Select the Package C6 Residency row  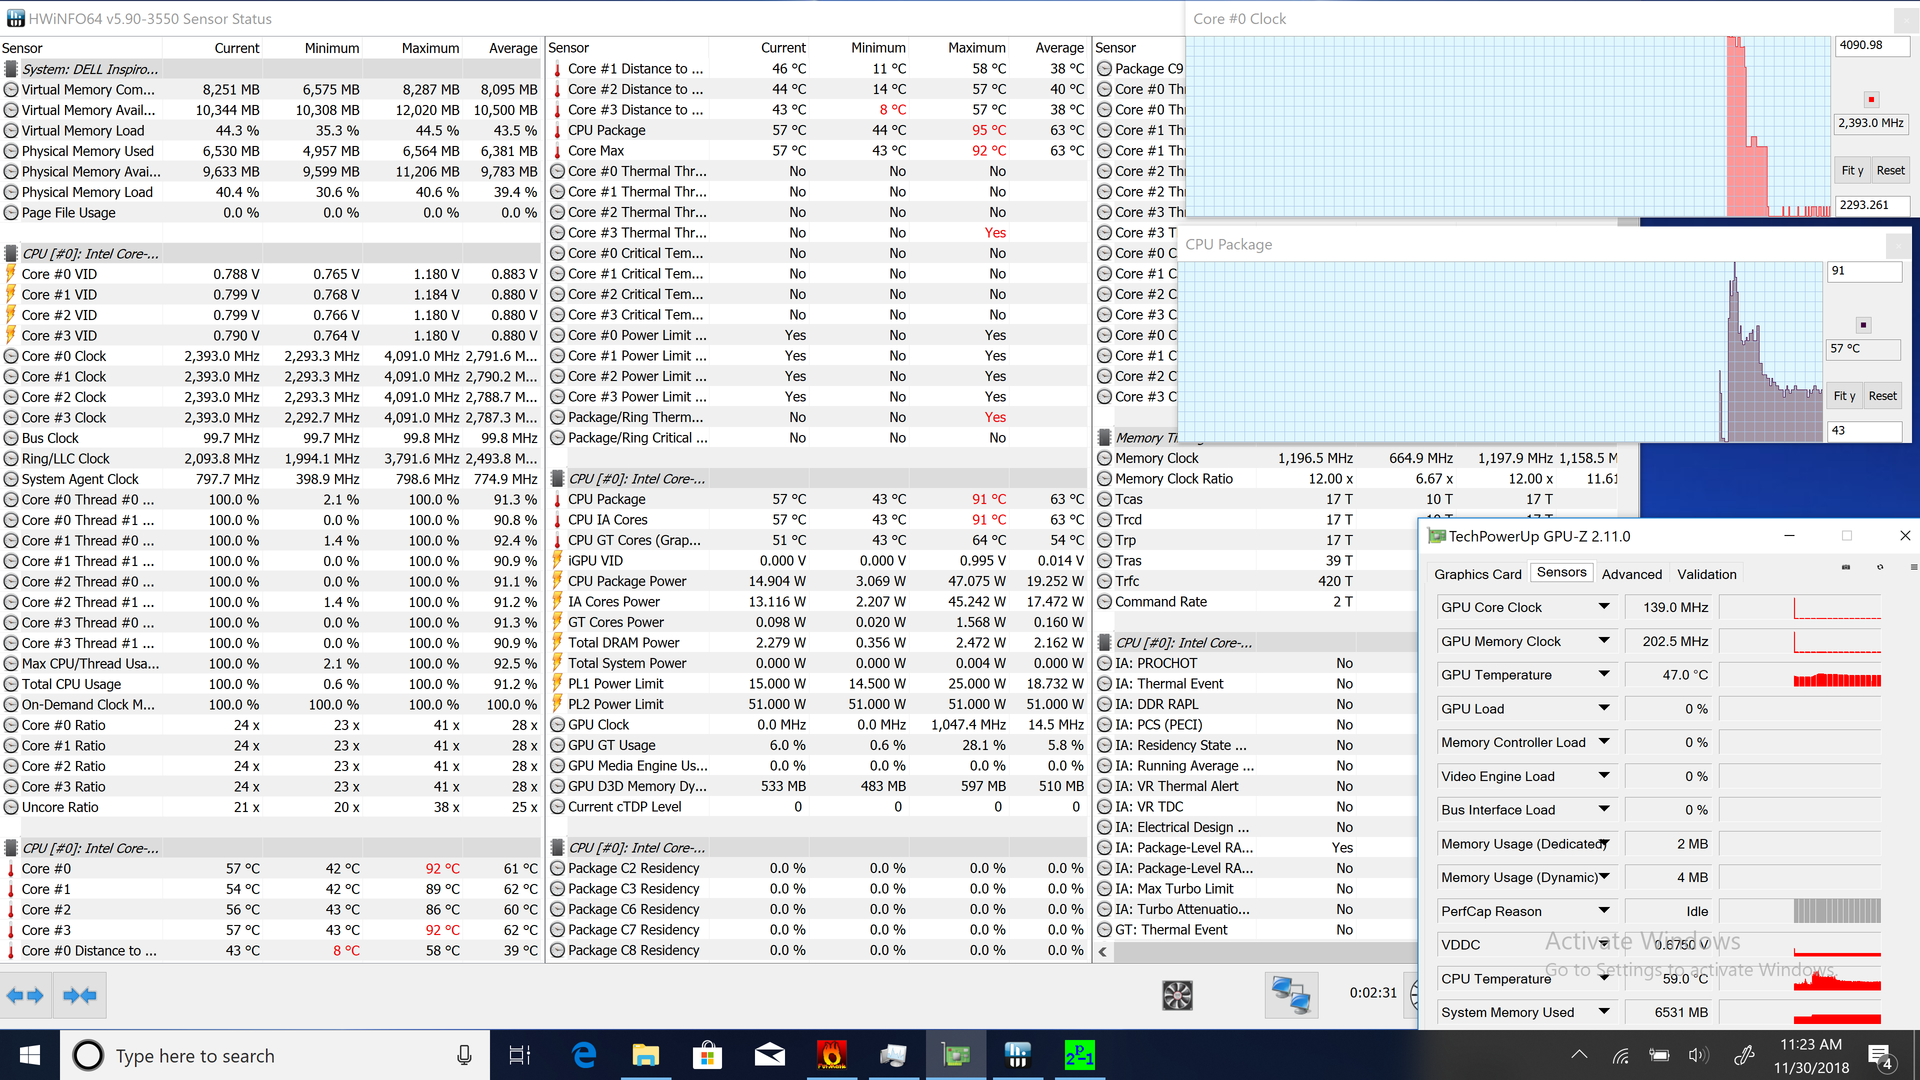coord(818,909)
